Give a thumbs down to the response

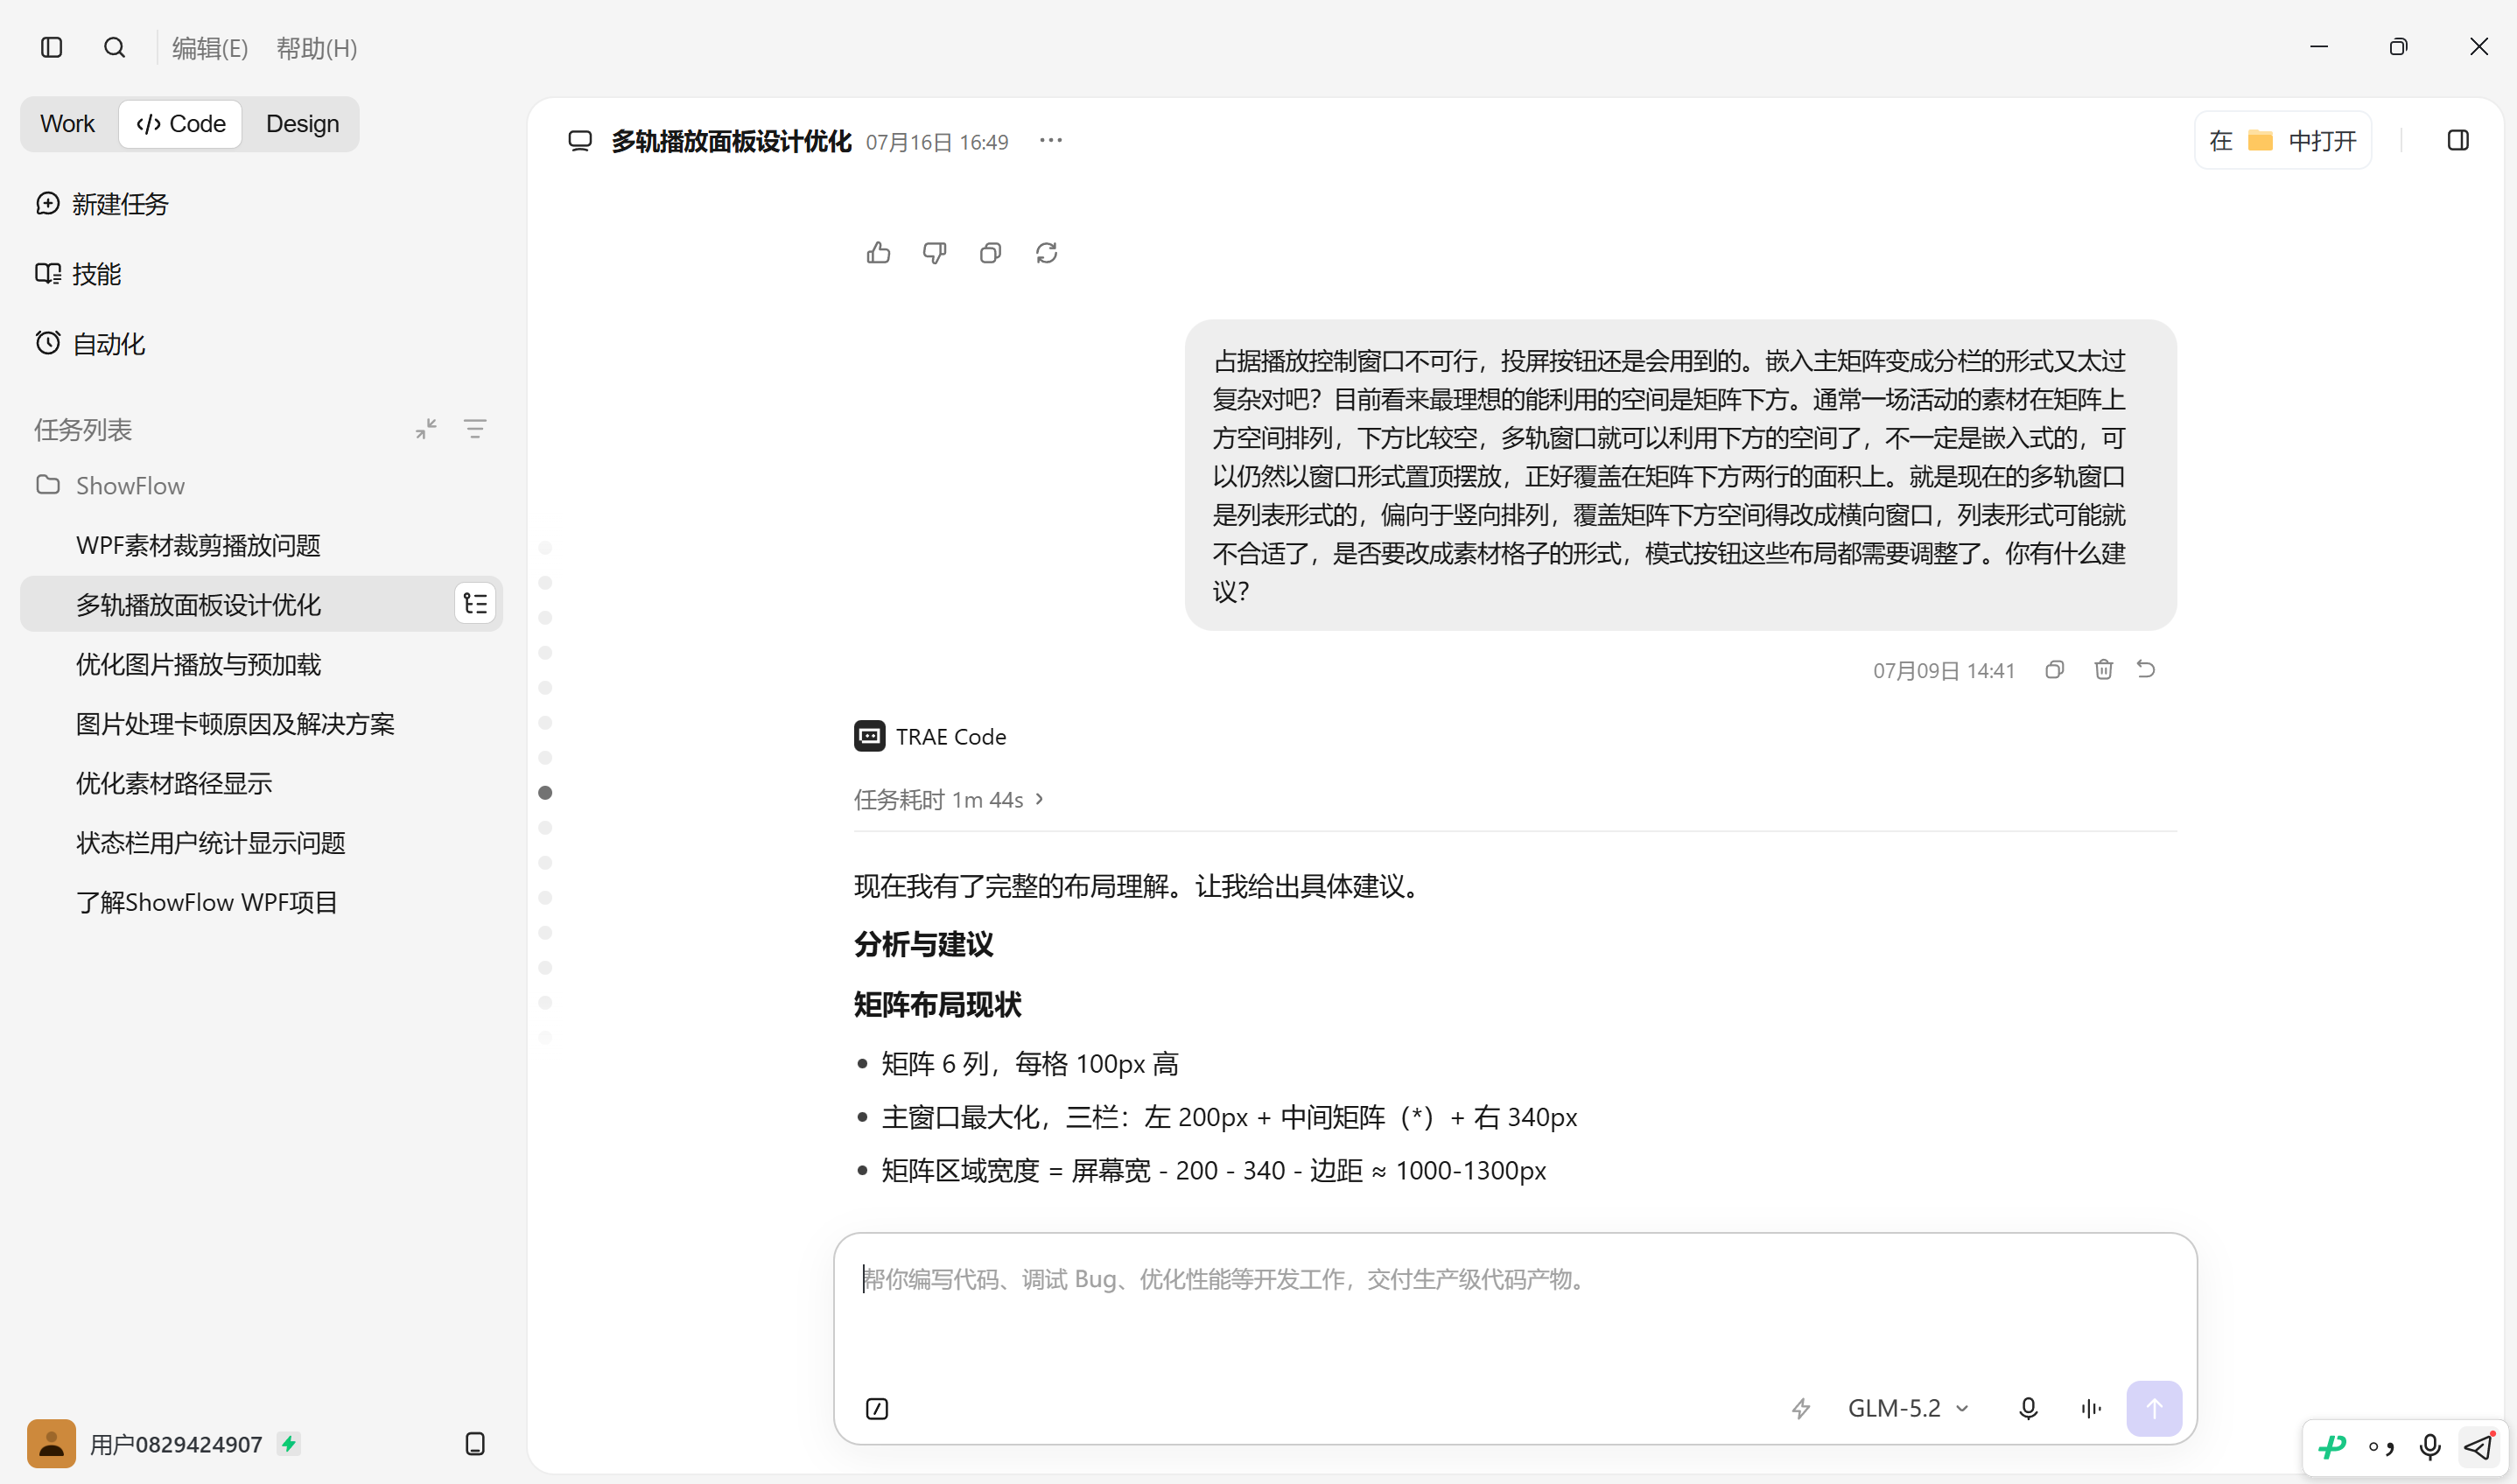click(934, 253)
